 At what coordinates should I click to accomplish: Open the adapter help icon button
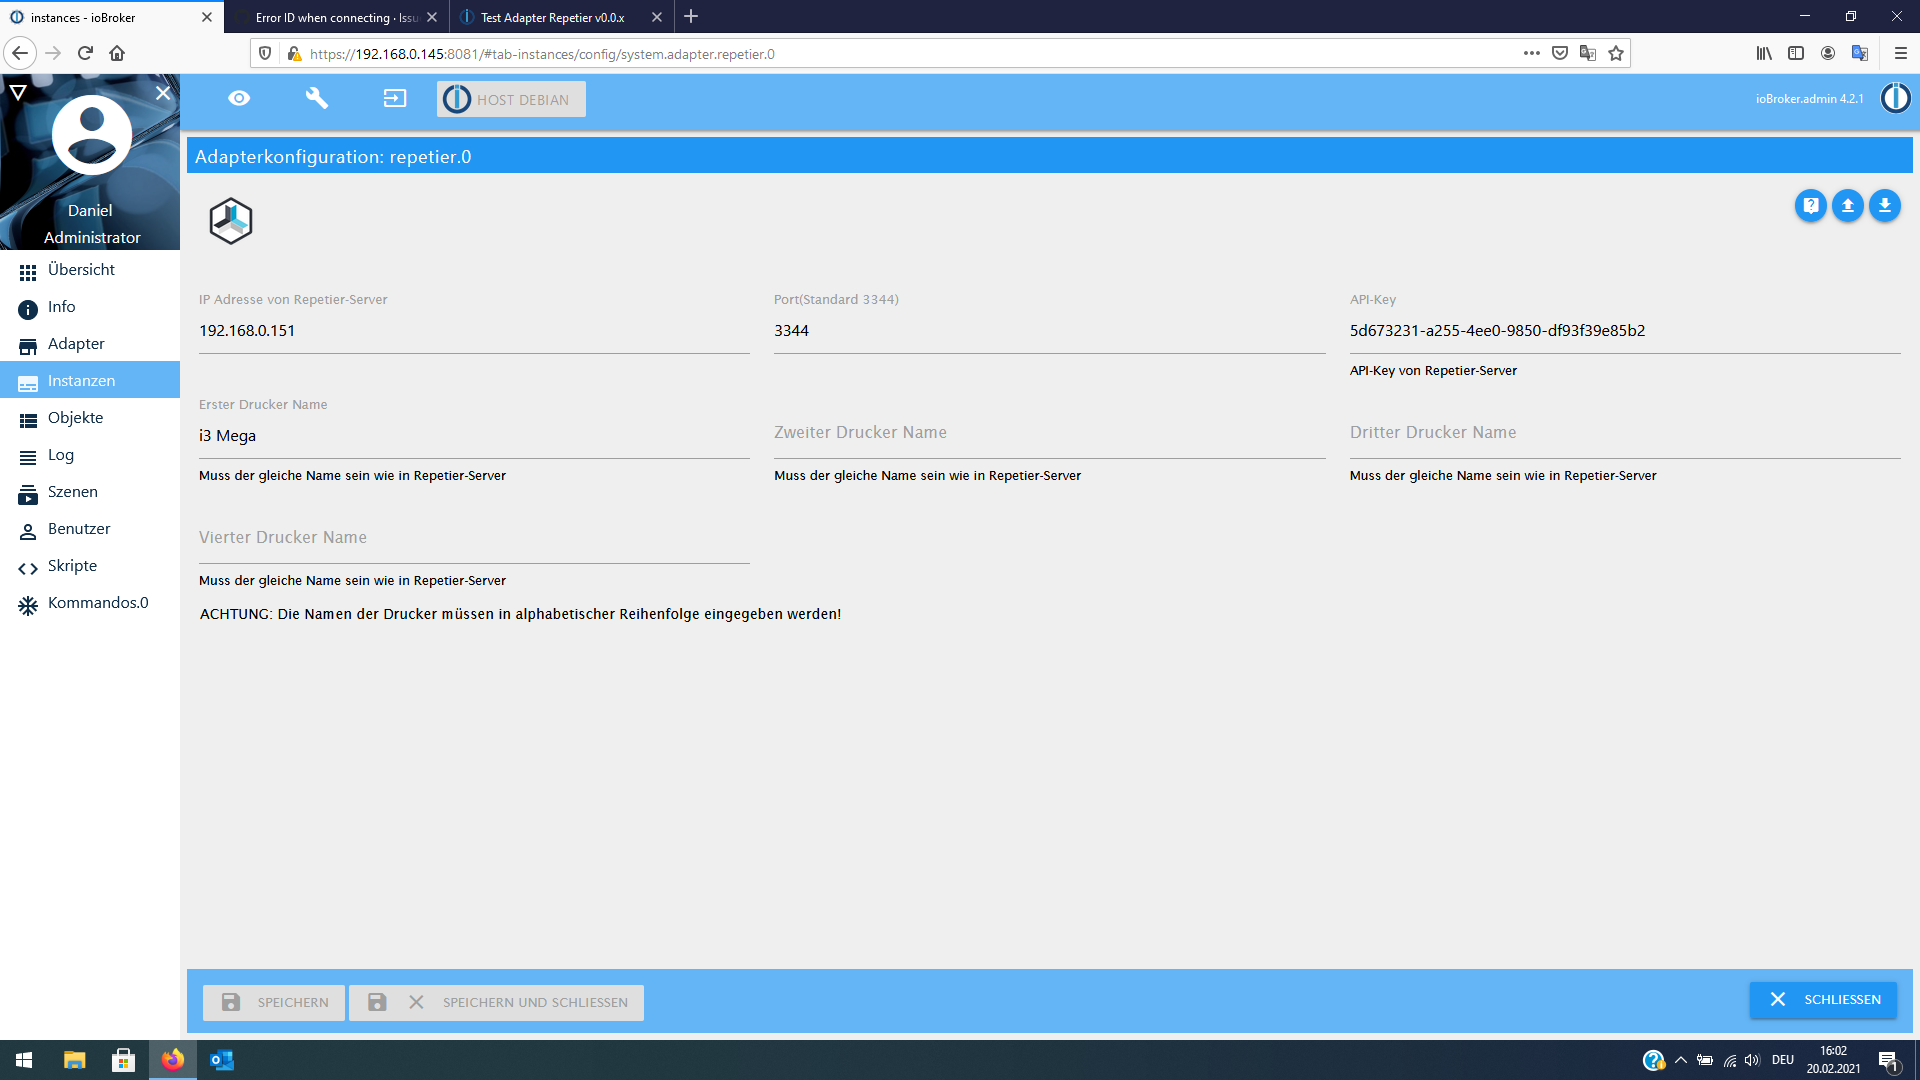(x=1810, y=205)
